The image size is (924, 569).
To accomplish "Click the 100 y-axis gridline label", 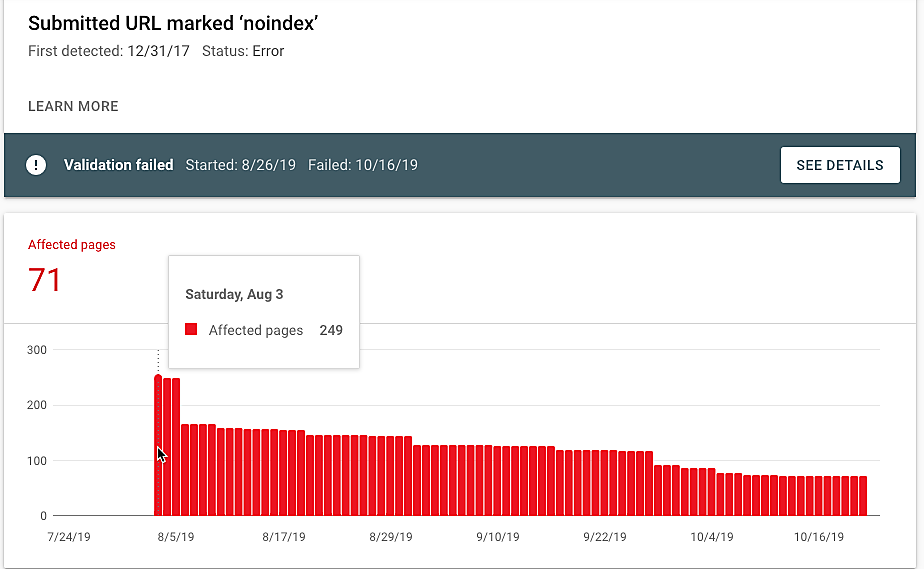I will pyautogui.click(x=37, y=461).
